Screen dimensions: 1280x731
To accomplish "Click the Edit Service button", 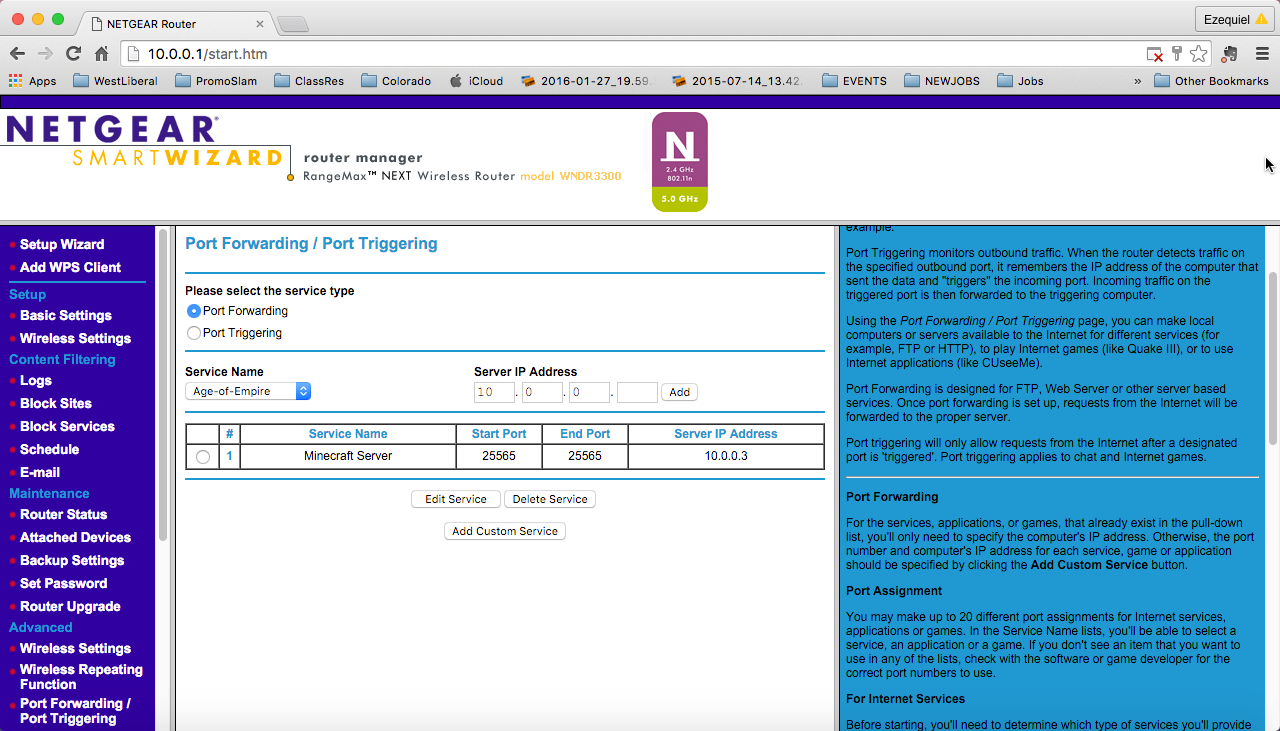I will [456, 499].
